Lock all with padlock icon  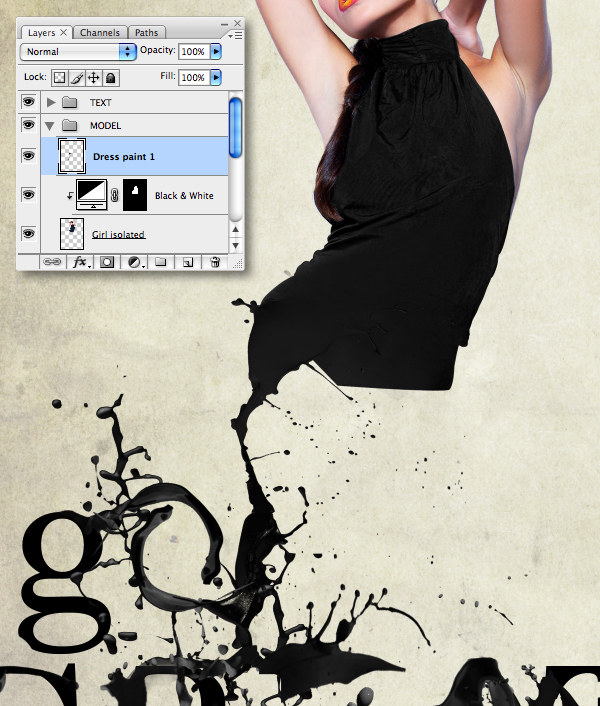(111, 78)
